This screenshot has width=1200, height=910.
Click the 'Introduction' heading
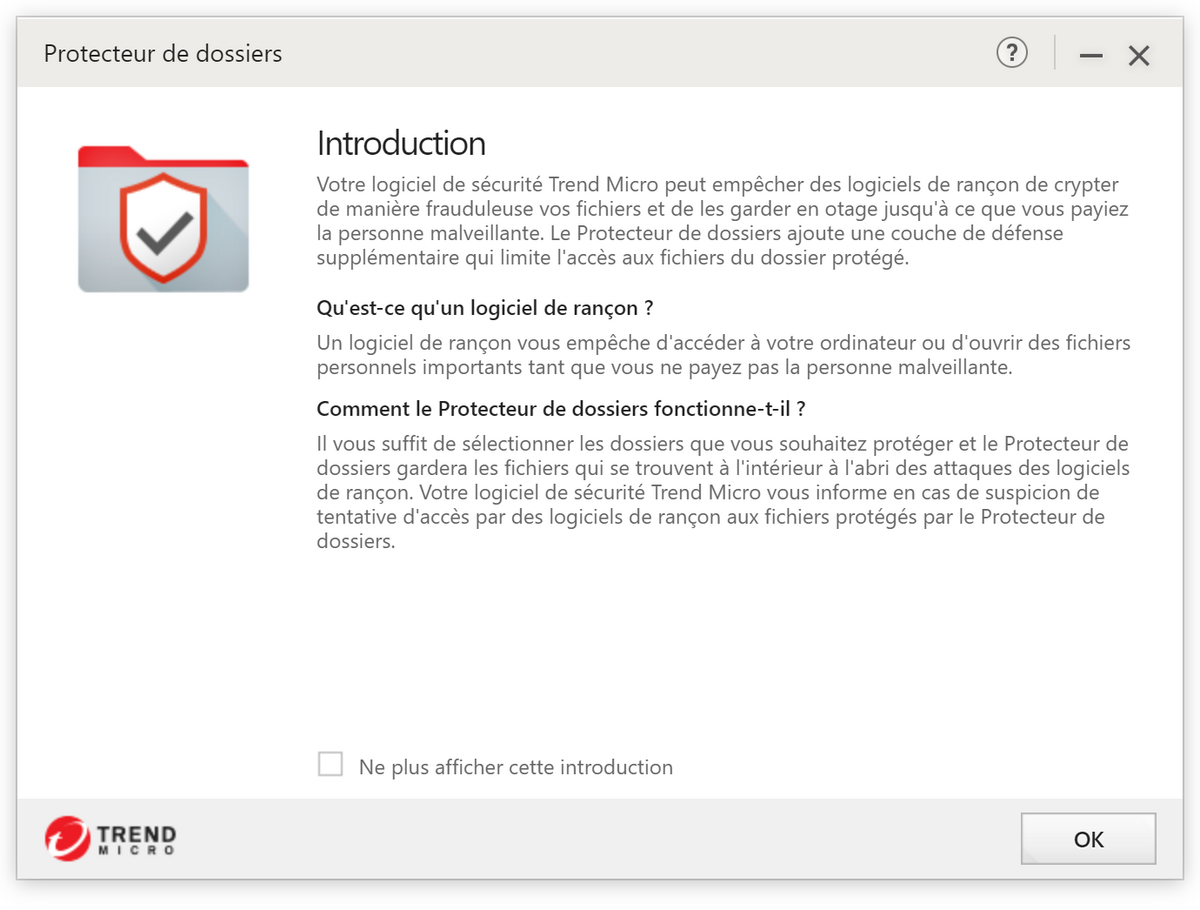click(x=401, y=144)
